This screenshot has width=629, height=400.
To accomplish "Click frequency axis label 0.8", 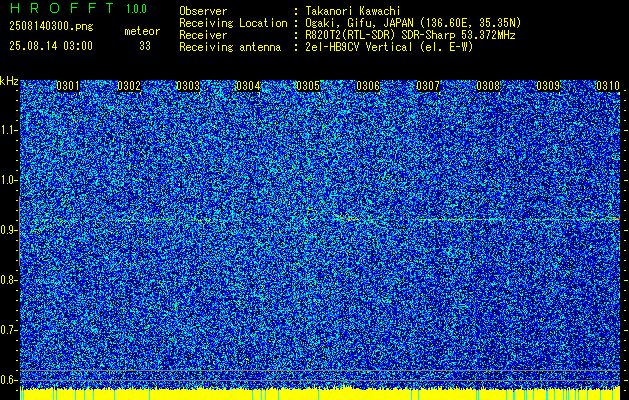I will [x=8, y=280].
